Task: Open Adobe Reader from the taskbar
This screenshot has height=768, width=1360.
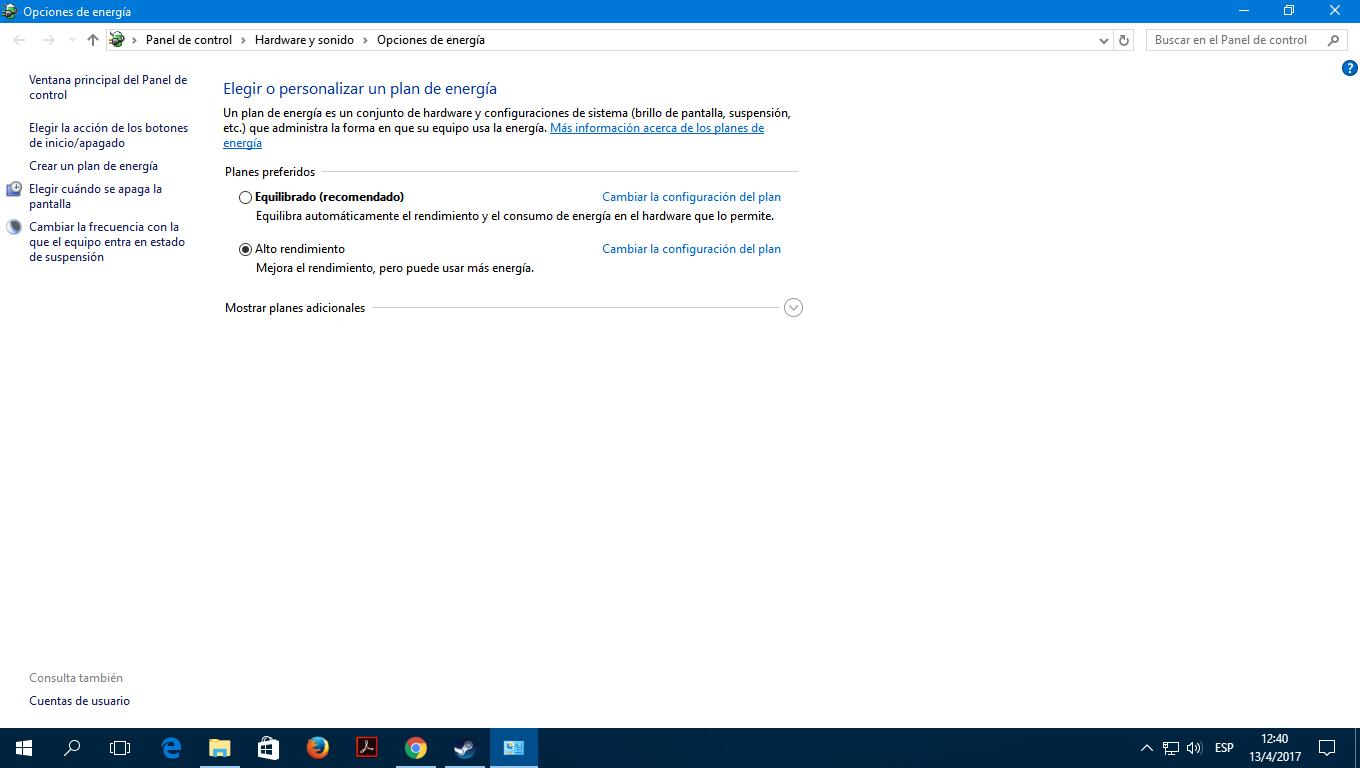Action: (367, 748)
